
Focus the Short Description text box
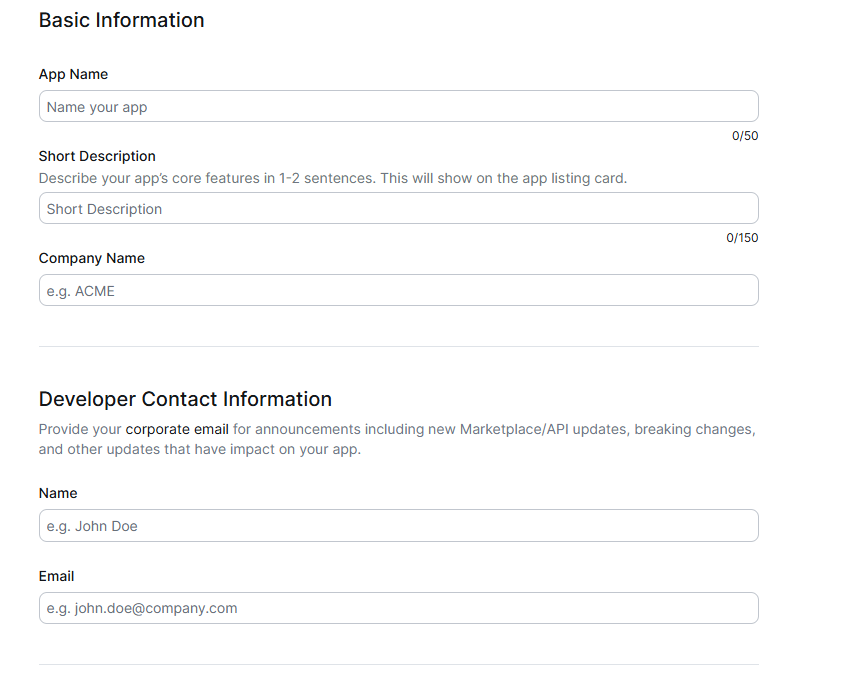click(398, 209)
